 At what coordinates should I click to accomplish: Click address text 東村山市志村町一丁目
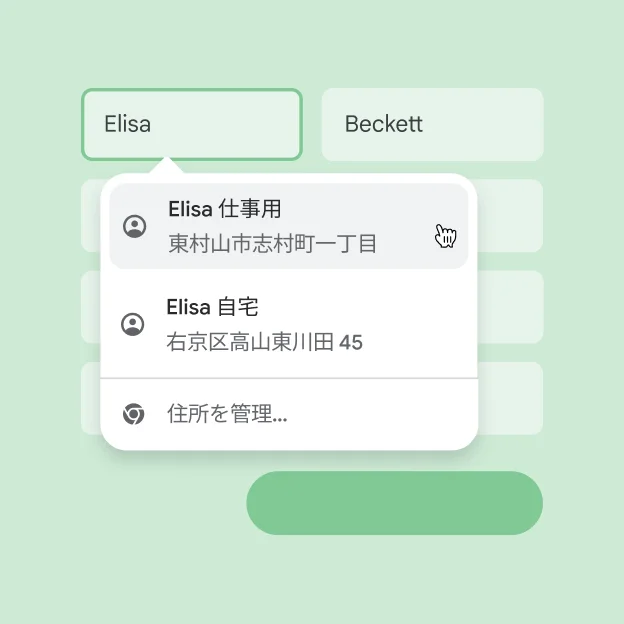272,243
